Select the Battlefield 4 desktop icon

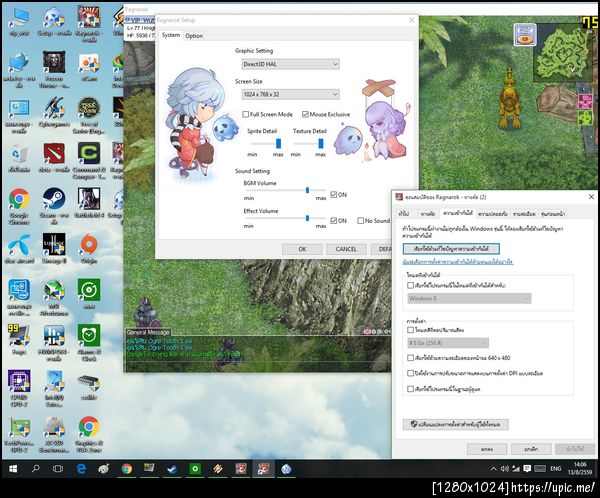click(x=89, y=203)
